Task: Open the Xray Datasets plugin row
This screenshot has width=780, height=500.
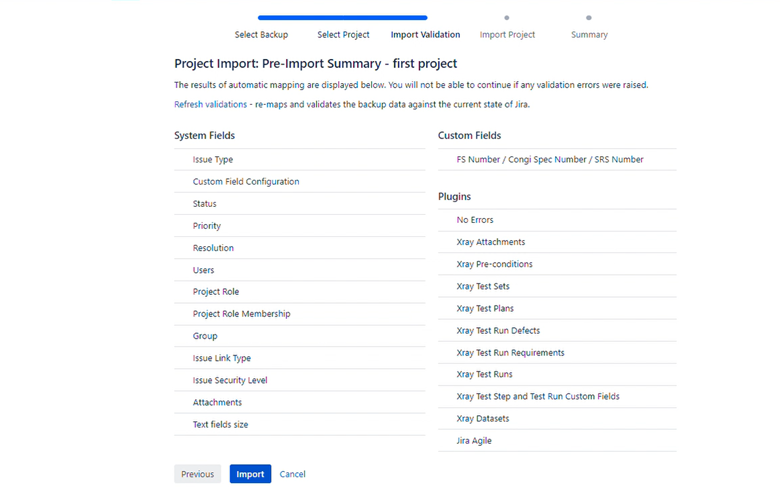Action: tap(482, 418)
